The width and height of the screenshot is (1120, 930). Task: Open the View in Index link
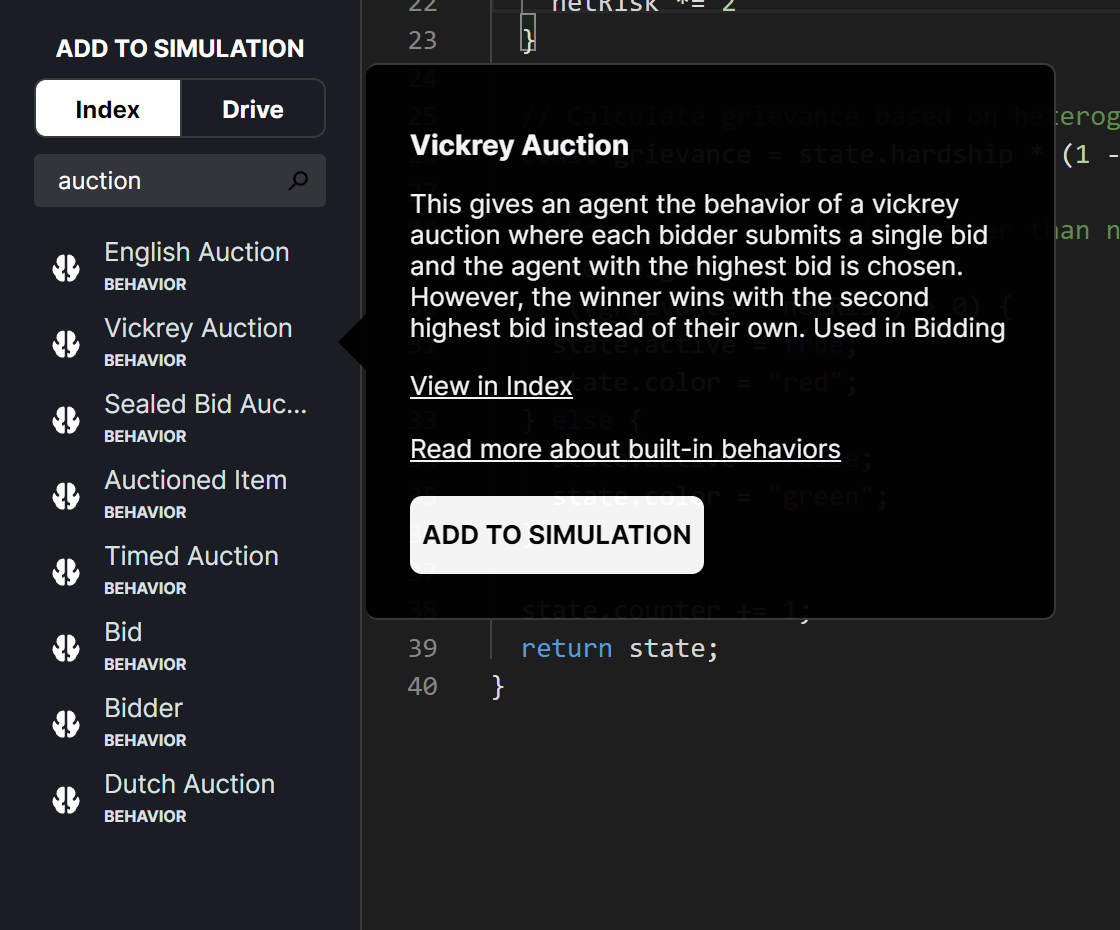pos(491,386)
